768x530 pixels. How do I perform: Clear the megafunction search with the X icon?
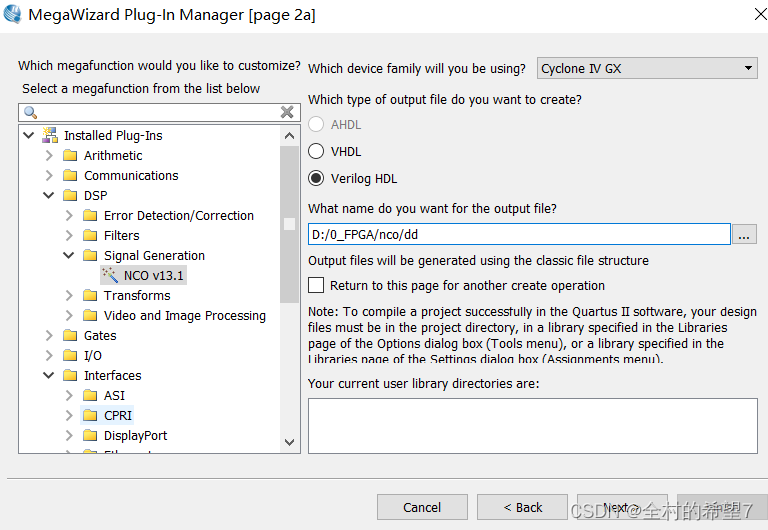287,112
